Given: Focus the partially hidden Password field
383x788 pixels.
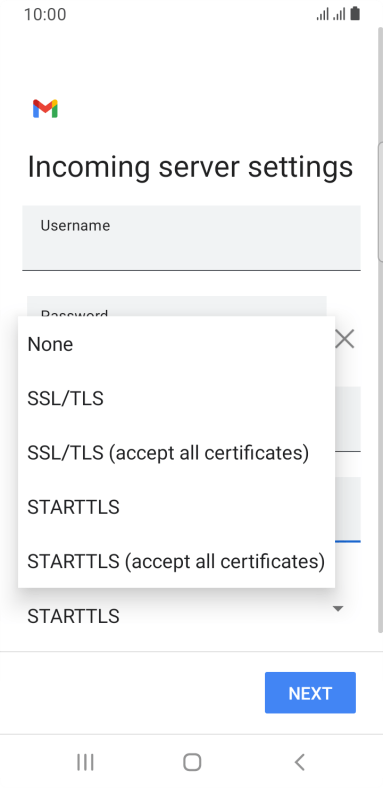Looking at the screenshot, I should pos(176,306).
